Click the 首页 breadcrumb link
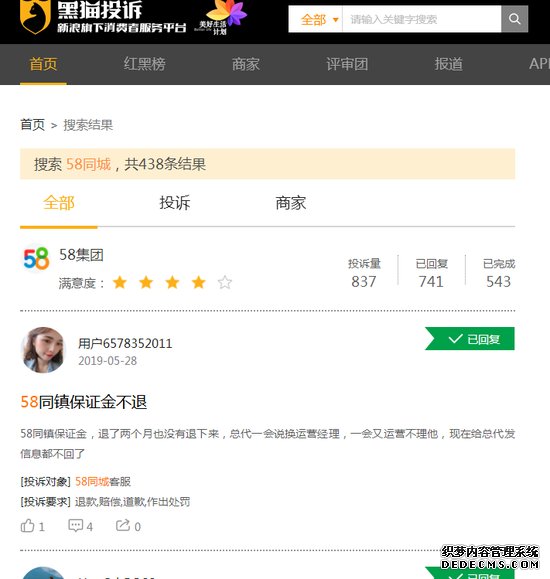The height and width of the screenshot is (579, 550). (33, 125)
